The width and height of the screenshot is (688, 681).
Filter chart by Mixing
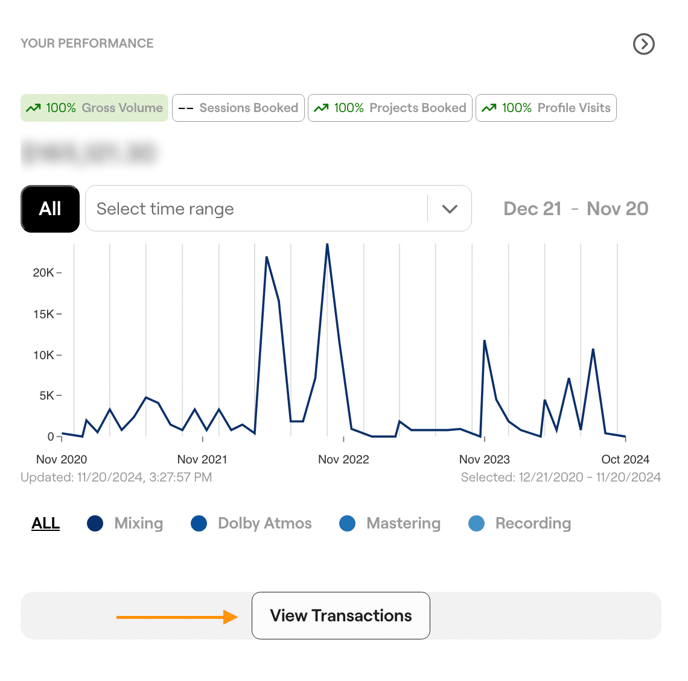tap(138, 523)
